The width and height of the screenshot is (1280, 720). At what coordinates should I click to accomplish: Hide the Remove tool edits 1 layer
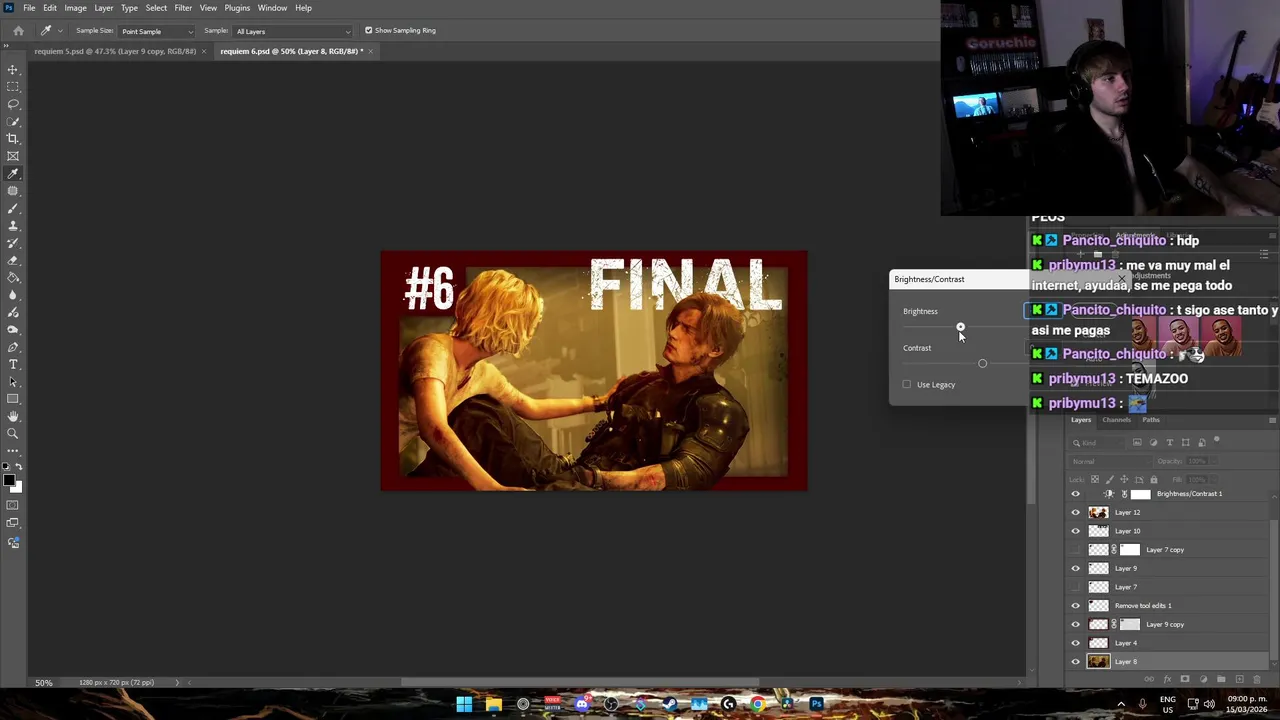point(1076,605)
